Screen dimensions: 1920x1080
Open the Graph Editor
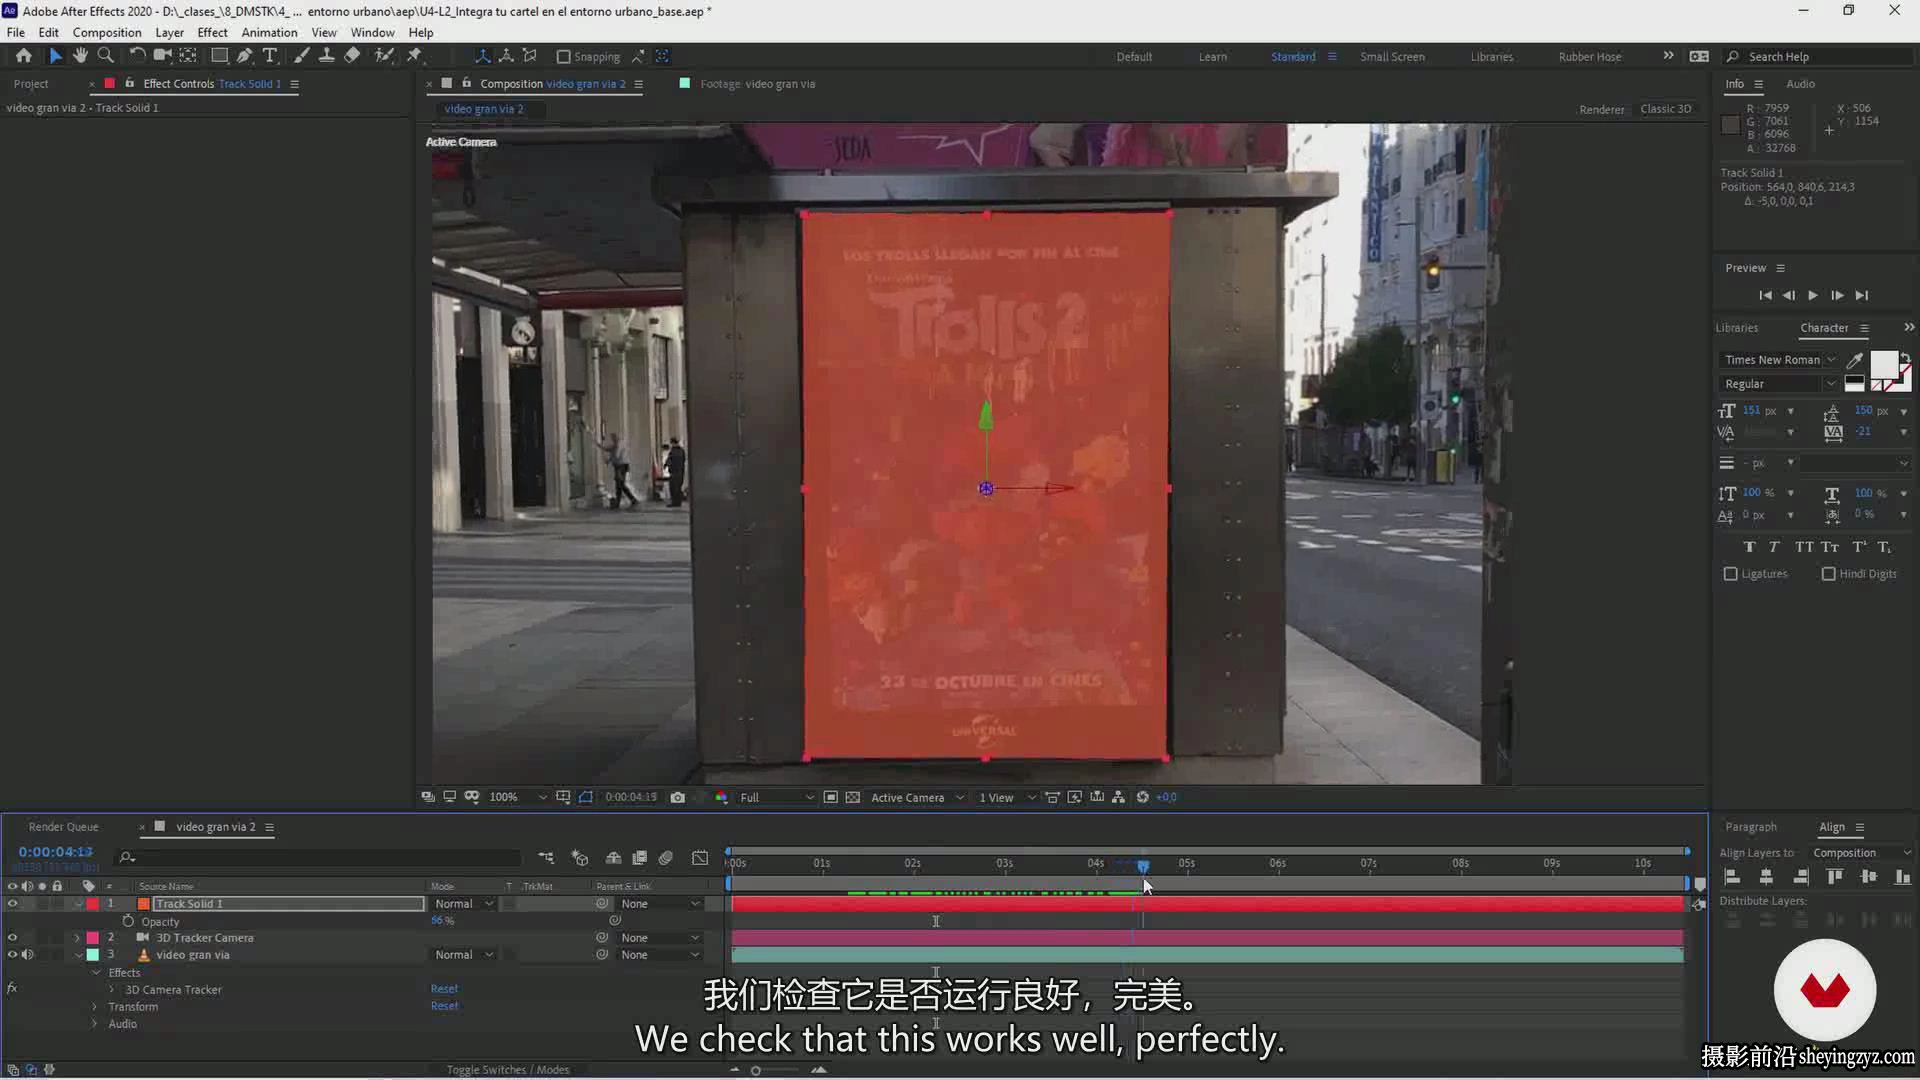pyautogui.click(x=700, y=858)
